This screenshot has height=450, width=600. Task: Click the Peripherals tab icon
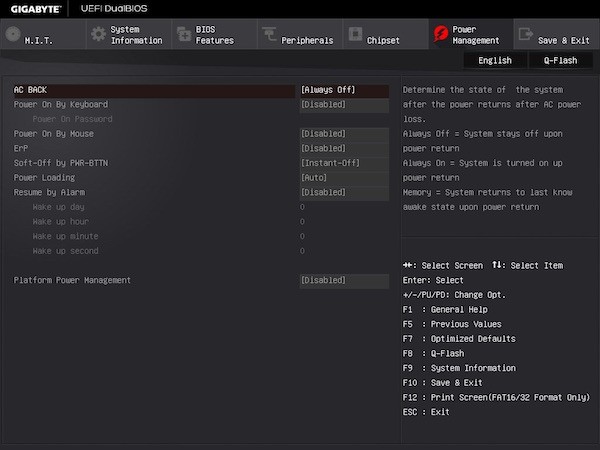click(270, 35)
